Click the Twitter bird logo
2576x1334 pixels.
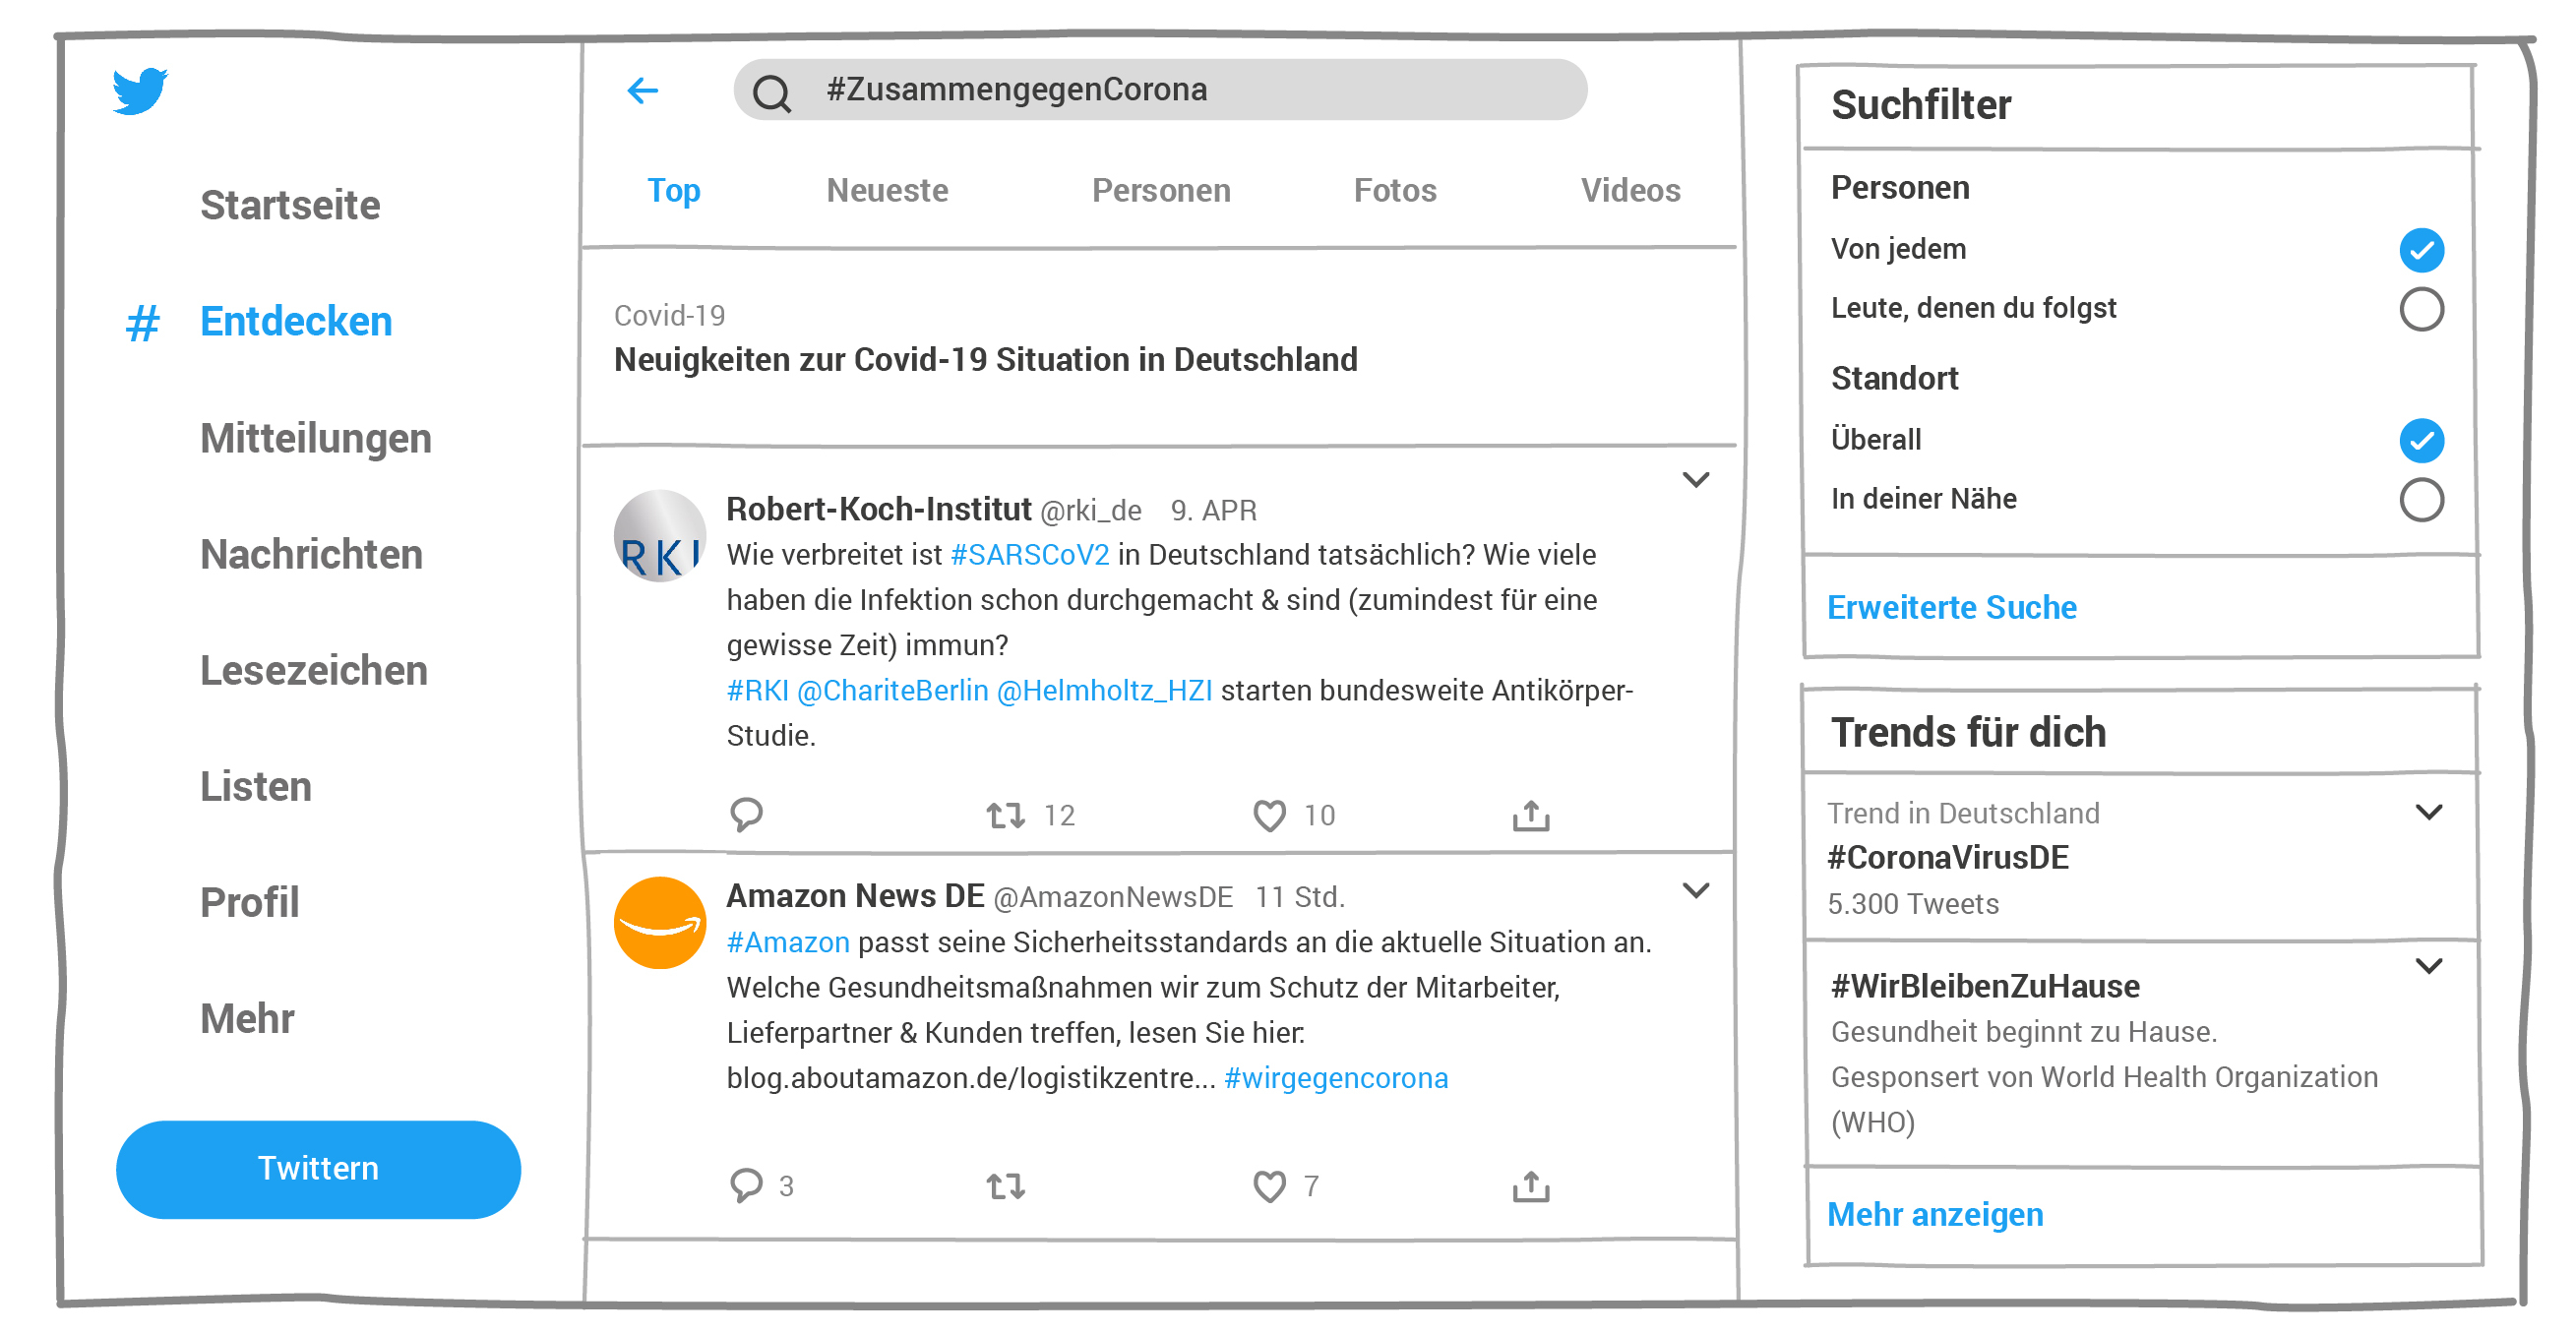click(139, 91)
